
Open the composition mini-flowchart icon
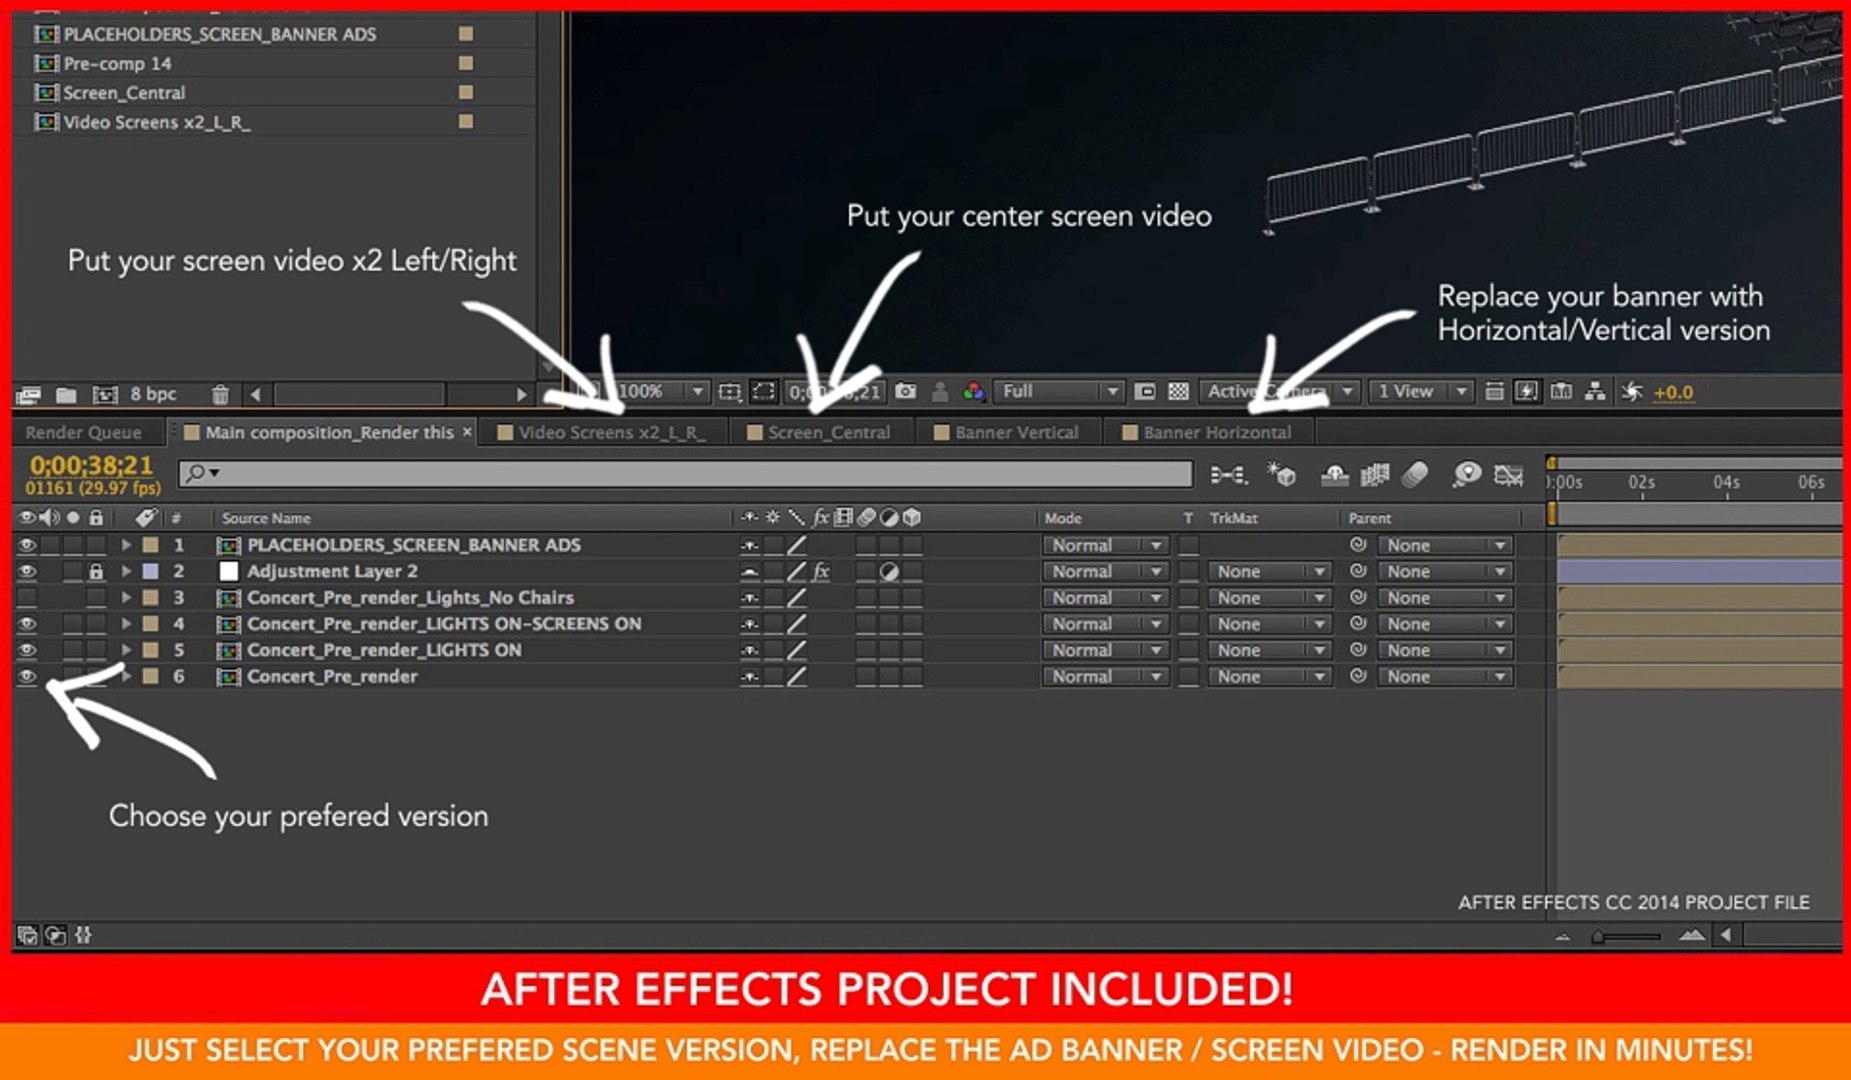pos(1228,474)
